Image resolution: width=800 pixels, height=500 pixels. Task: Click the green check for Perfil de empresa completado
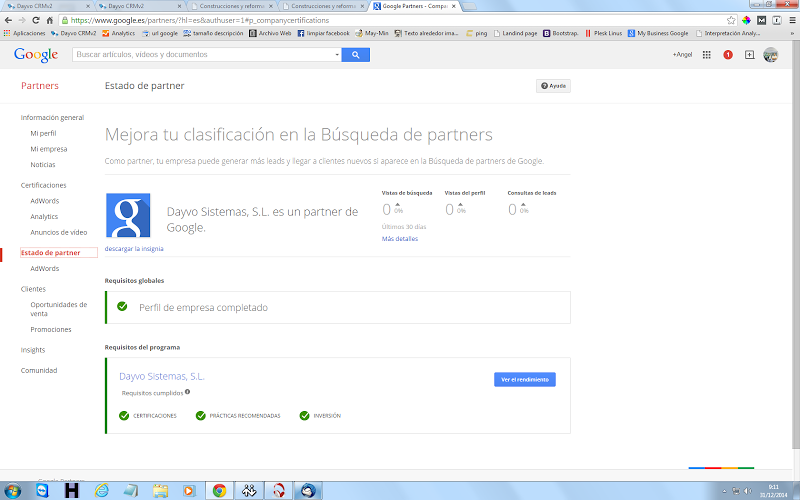click(x=122, y=306)
